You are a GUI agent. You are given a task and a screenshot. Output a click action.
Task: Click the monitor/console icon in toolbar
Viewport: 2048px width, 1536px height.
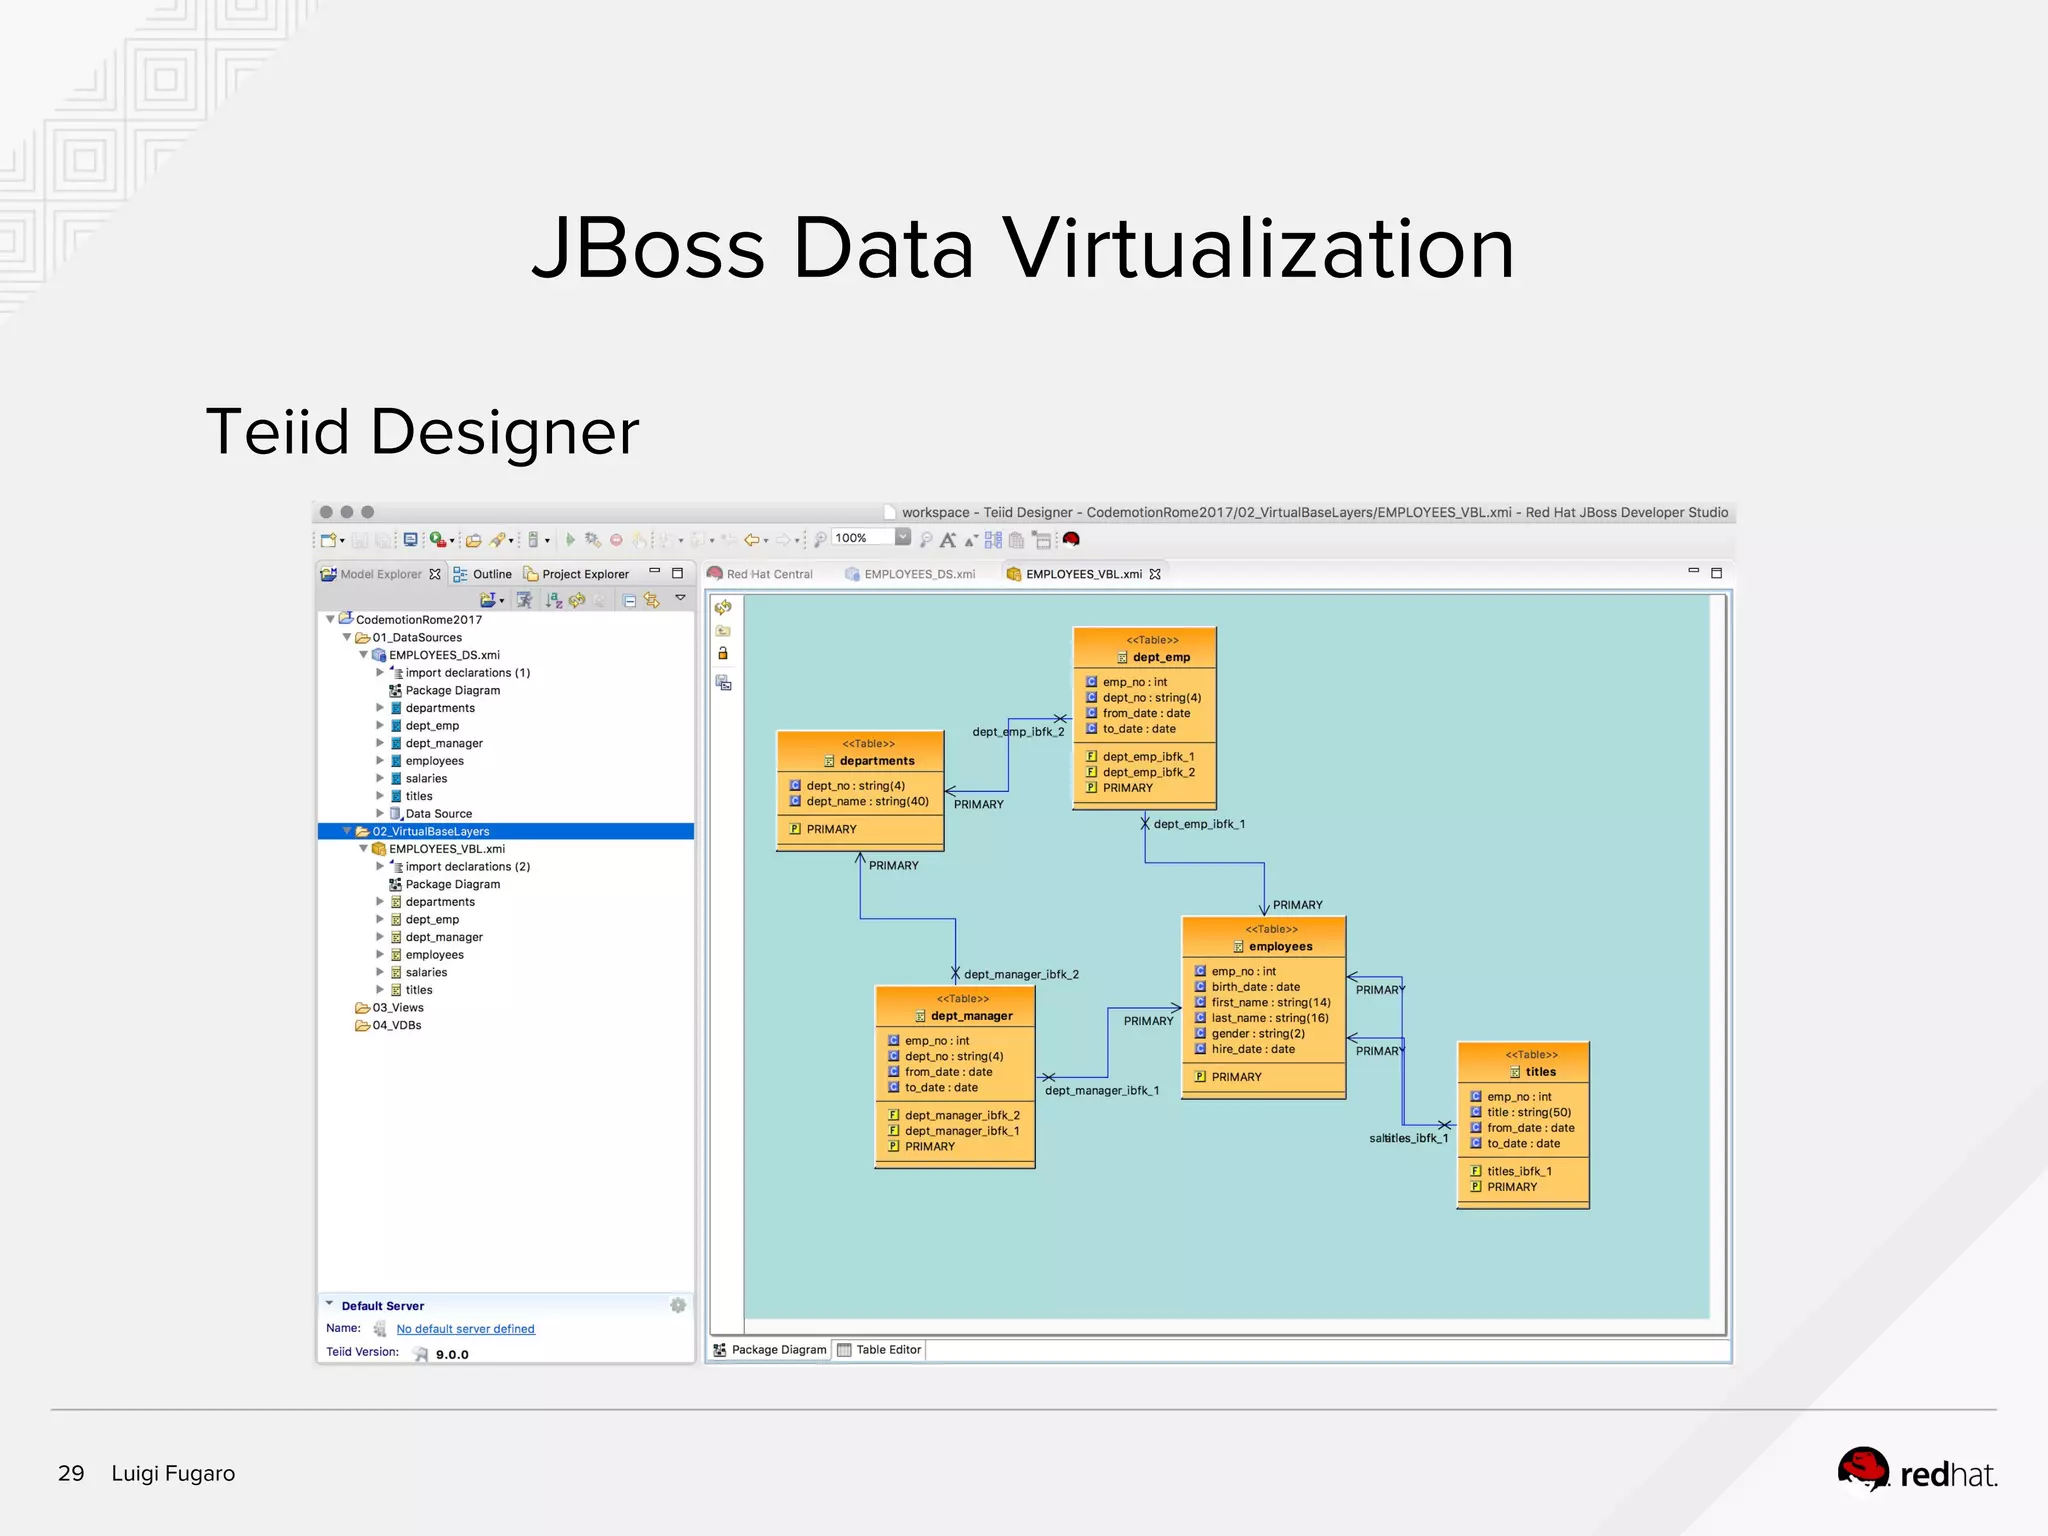pyautogui.click(x=410, y=540)
